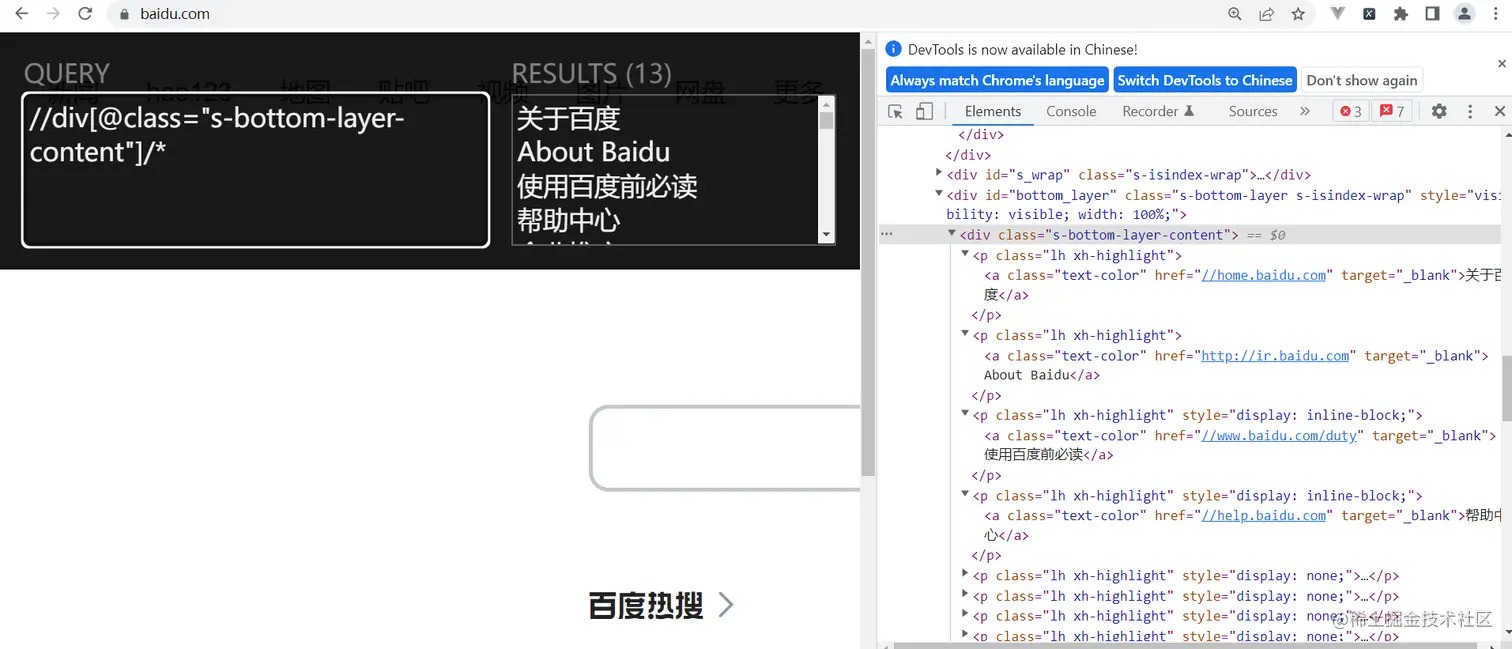Show the 7 issues counter
Image resolution: width=1512 pixels, height=649 pixels.
pyautogui.click(x=1393, y=111)
